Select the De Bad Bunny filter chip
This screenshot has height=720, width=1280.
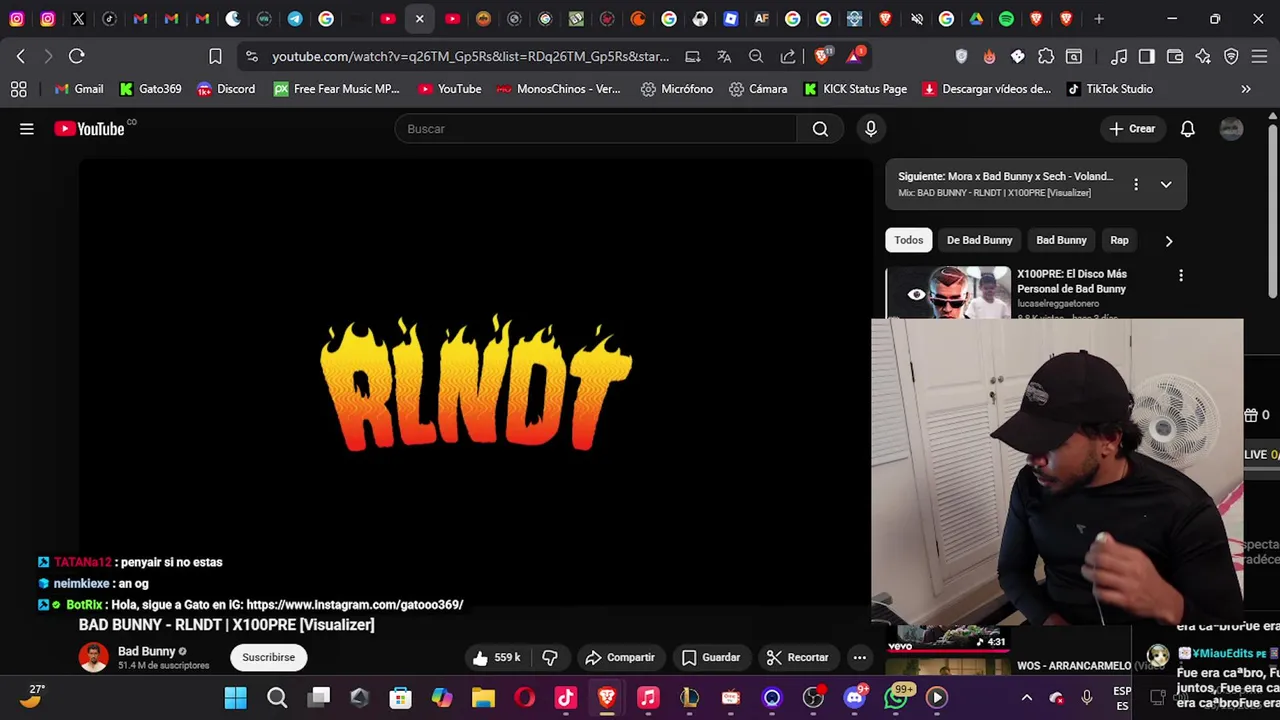pos(979,240)
